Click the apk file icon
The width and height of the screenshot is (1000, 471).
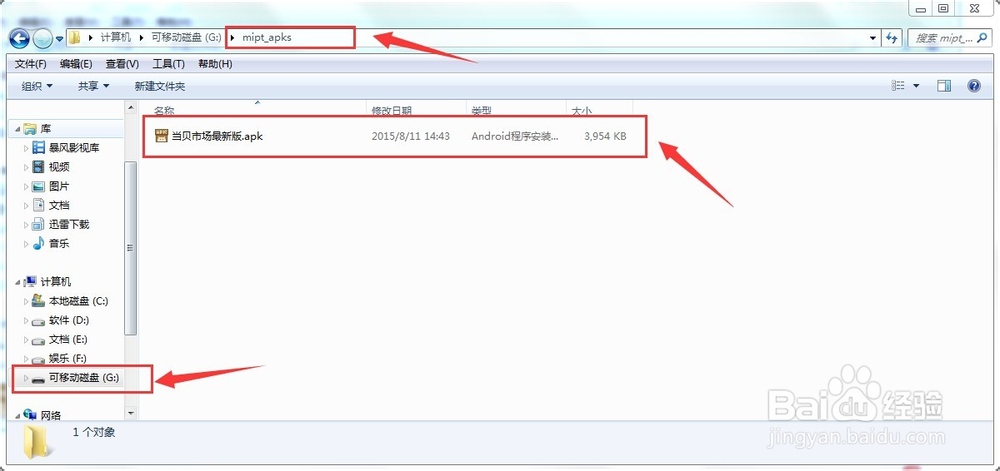click(x=161, y=135)
